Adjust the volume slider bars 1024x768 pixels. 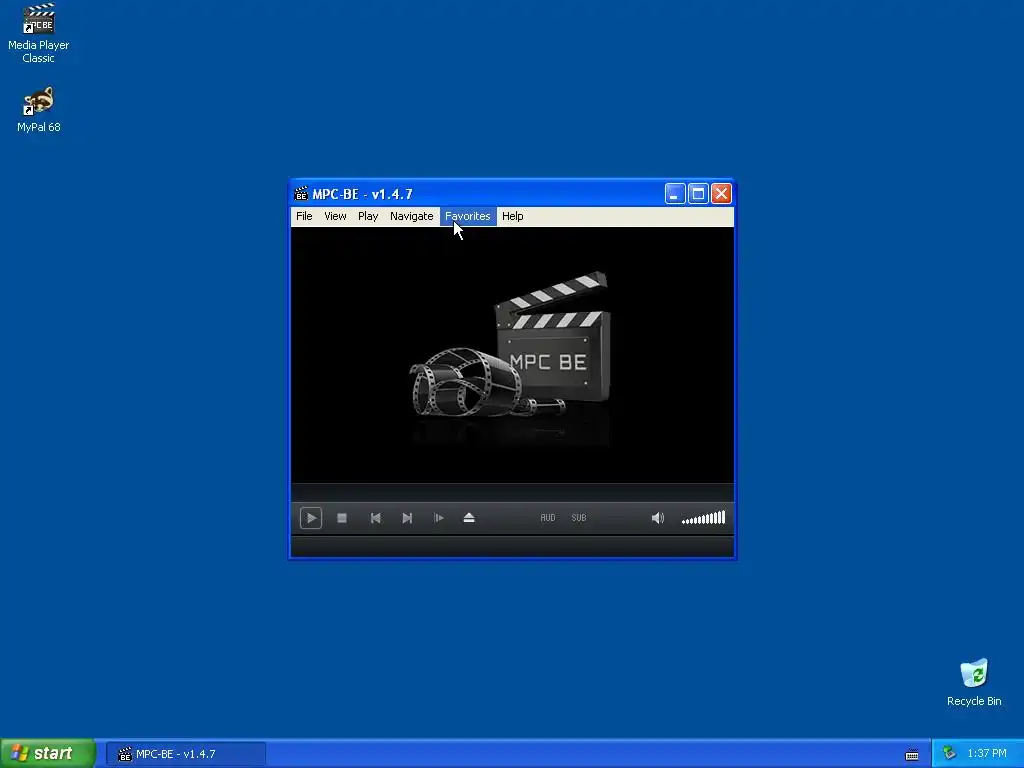703,518
